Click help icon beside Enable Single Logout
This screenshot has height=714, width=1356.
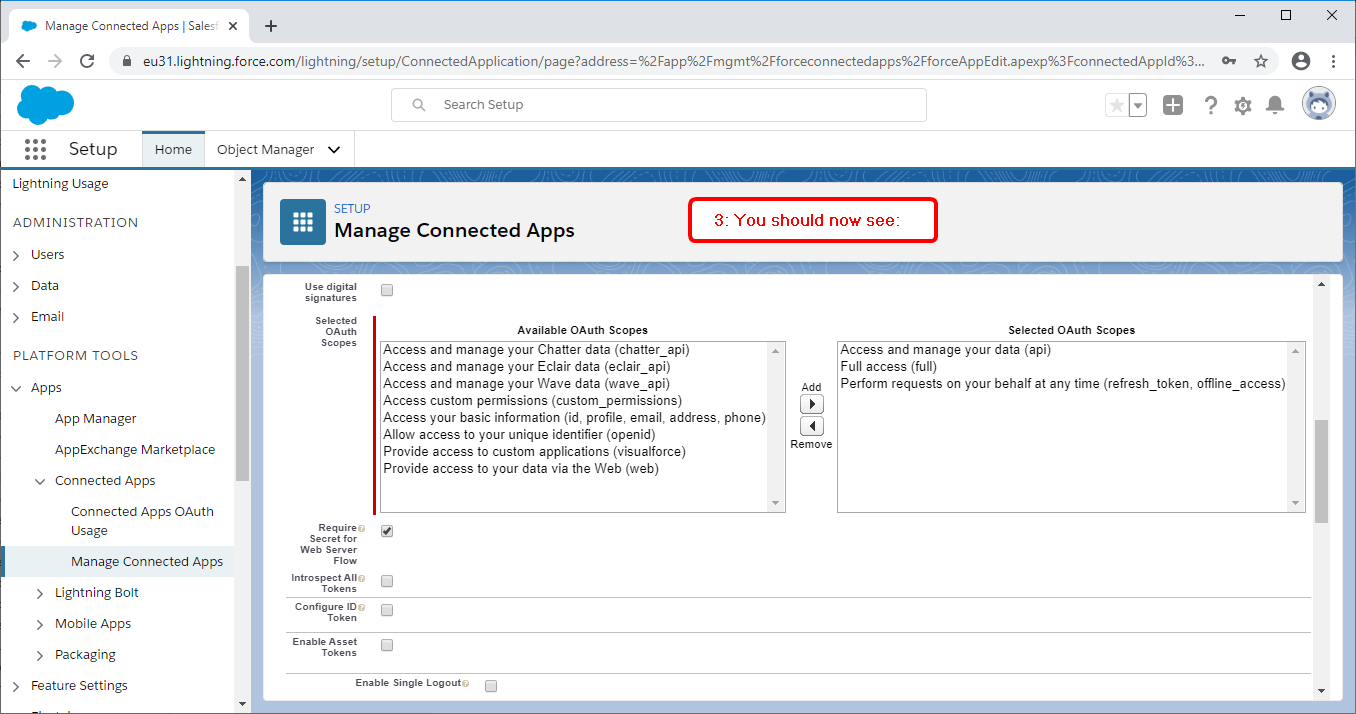pyautogui.click(x=466, y=683)
